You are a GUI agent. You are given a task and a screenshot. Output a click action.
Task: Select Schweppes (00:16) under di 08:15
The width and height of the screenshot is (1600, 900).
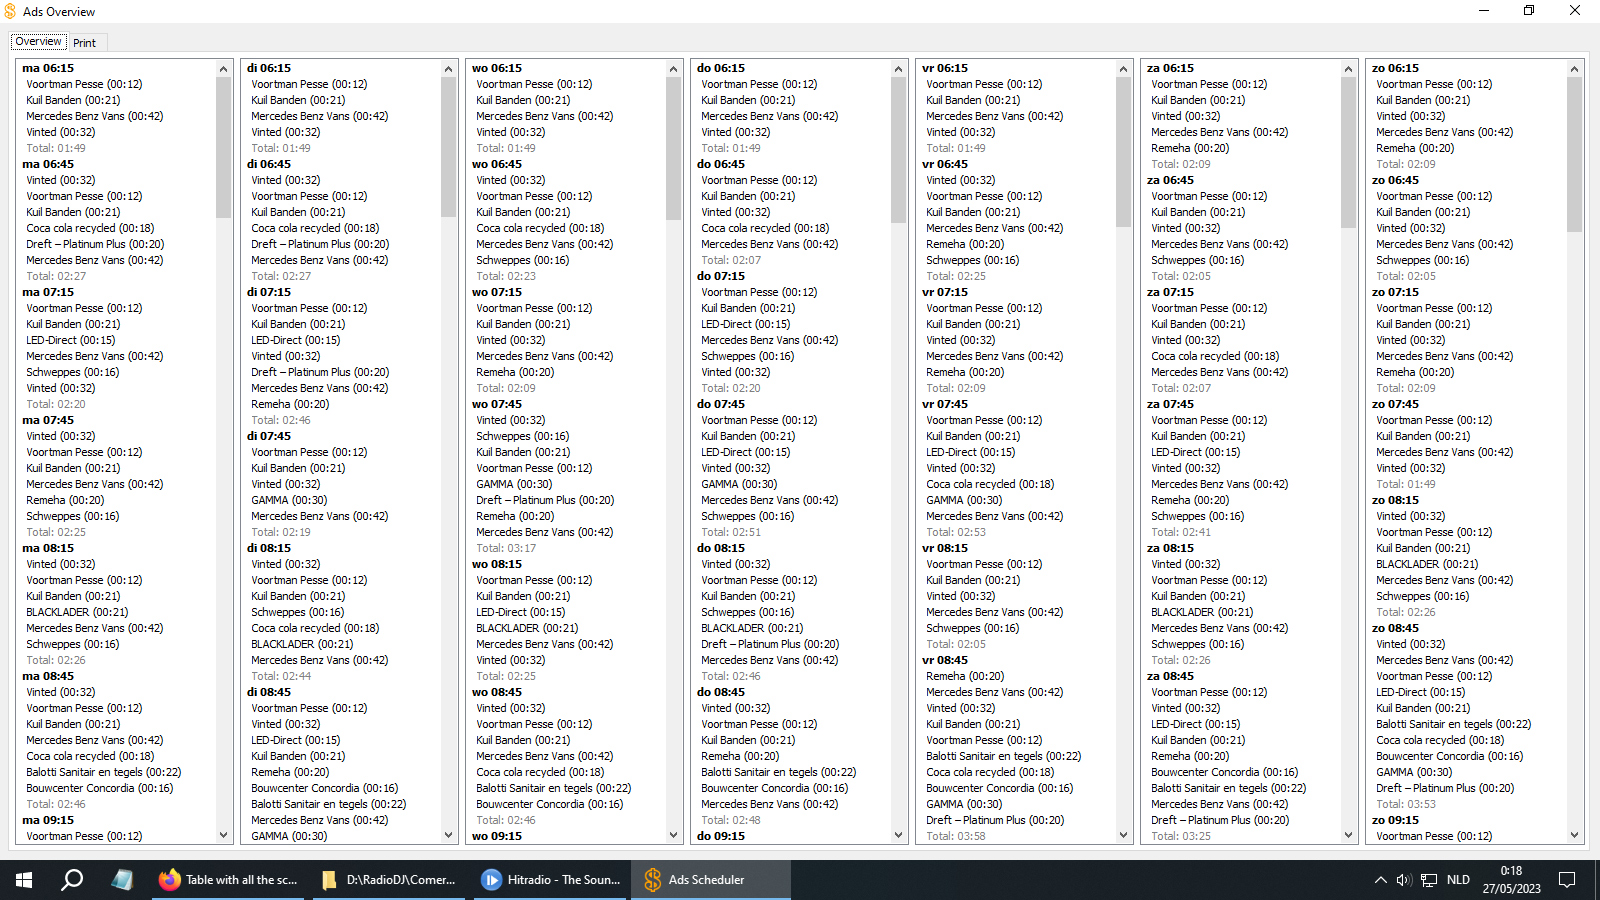297,612
